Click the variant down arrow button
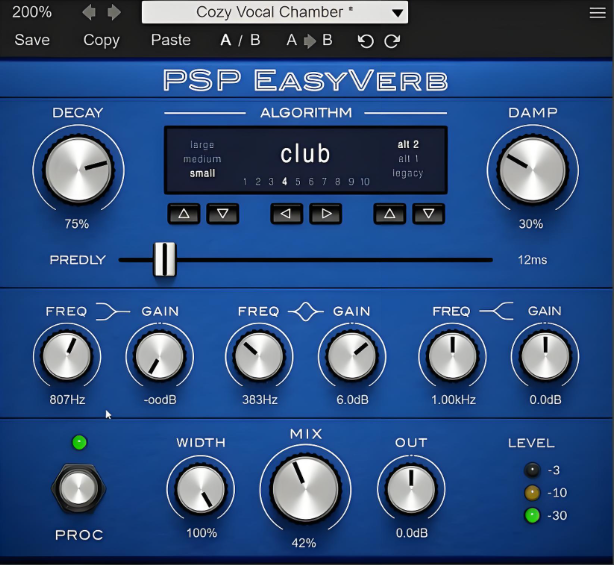Screen dimensions: 614x565 point(428,214)
